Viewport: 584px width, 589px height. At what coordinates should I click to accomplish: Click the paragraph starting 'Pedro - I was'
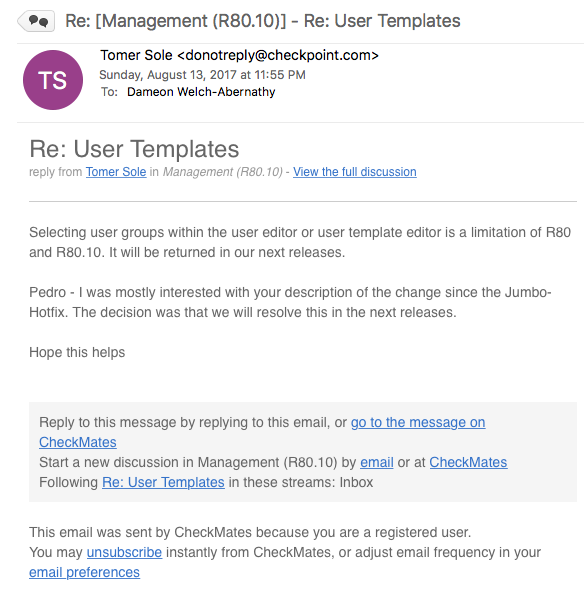(290, 302)
